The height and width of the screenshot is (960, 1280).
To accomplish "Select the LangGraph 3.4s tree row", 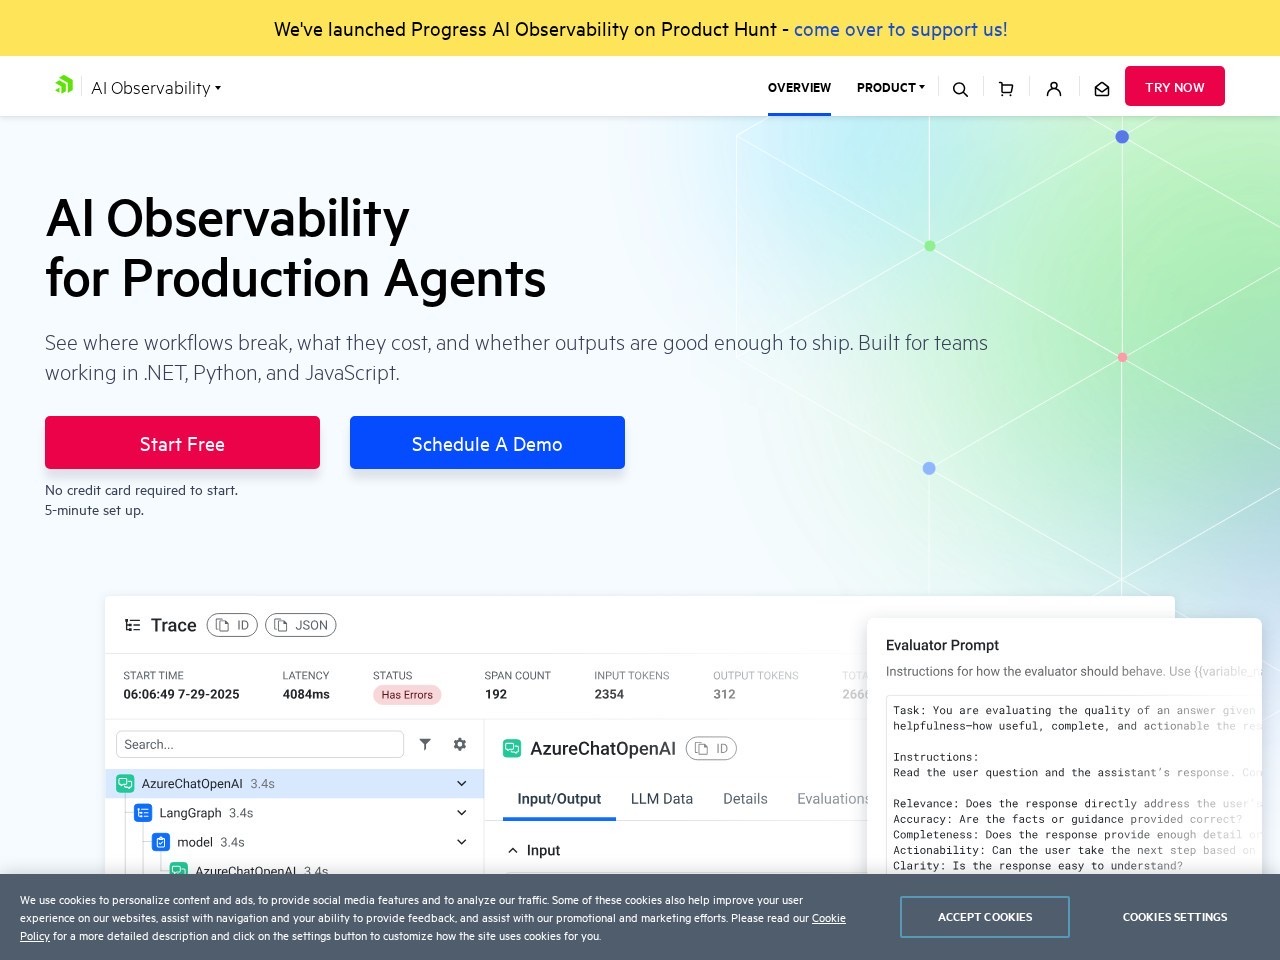I will [x=295, y=813].
